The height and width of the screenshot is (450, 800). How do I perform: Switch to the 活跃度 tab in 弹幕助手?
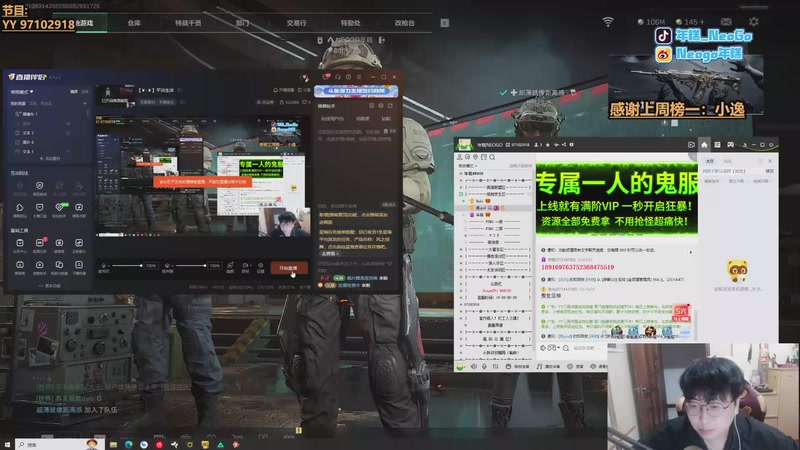point(362,118)
